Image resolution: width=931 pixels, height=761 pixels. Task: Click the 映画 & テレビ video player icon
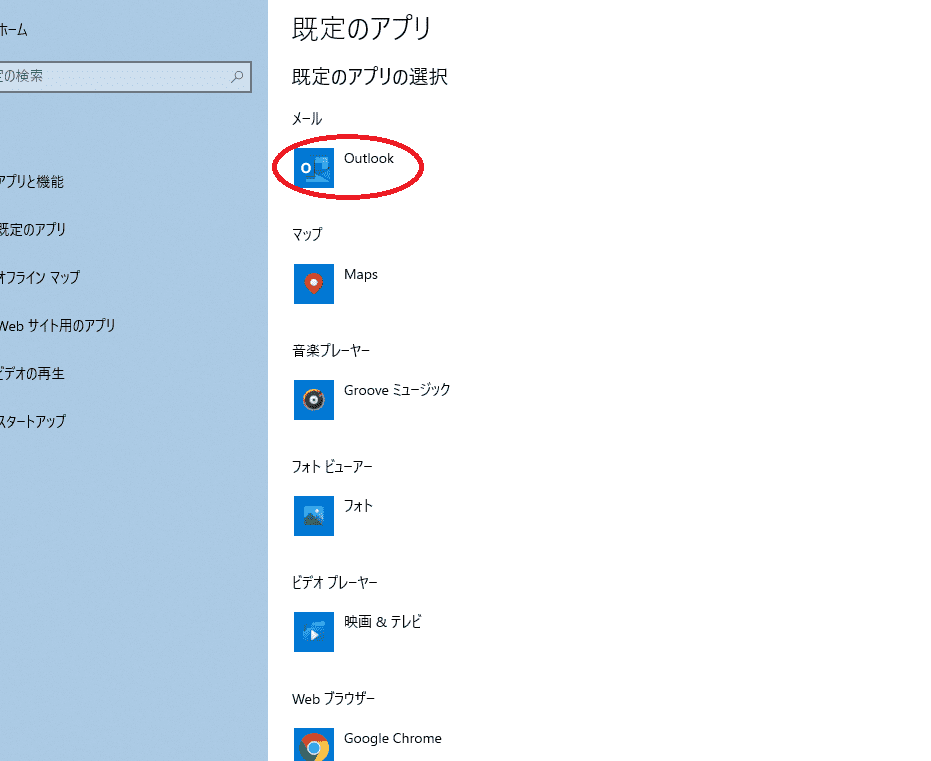314,632
